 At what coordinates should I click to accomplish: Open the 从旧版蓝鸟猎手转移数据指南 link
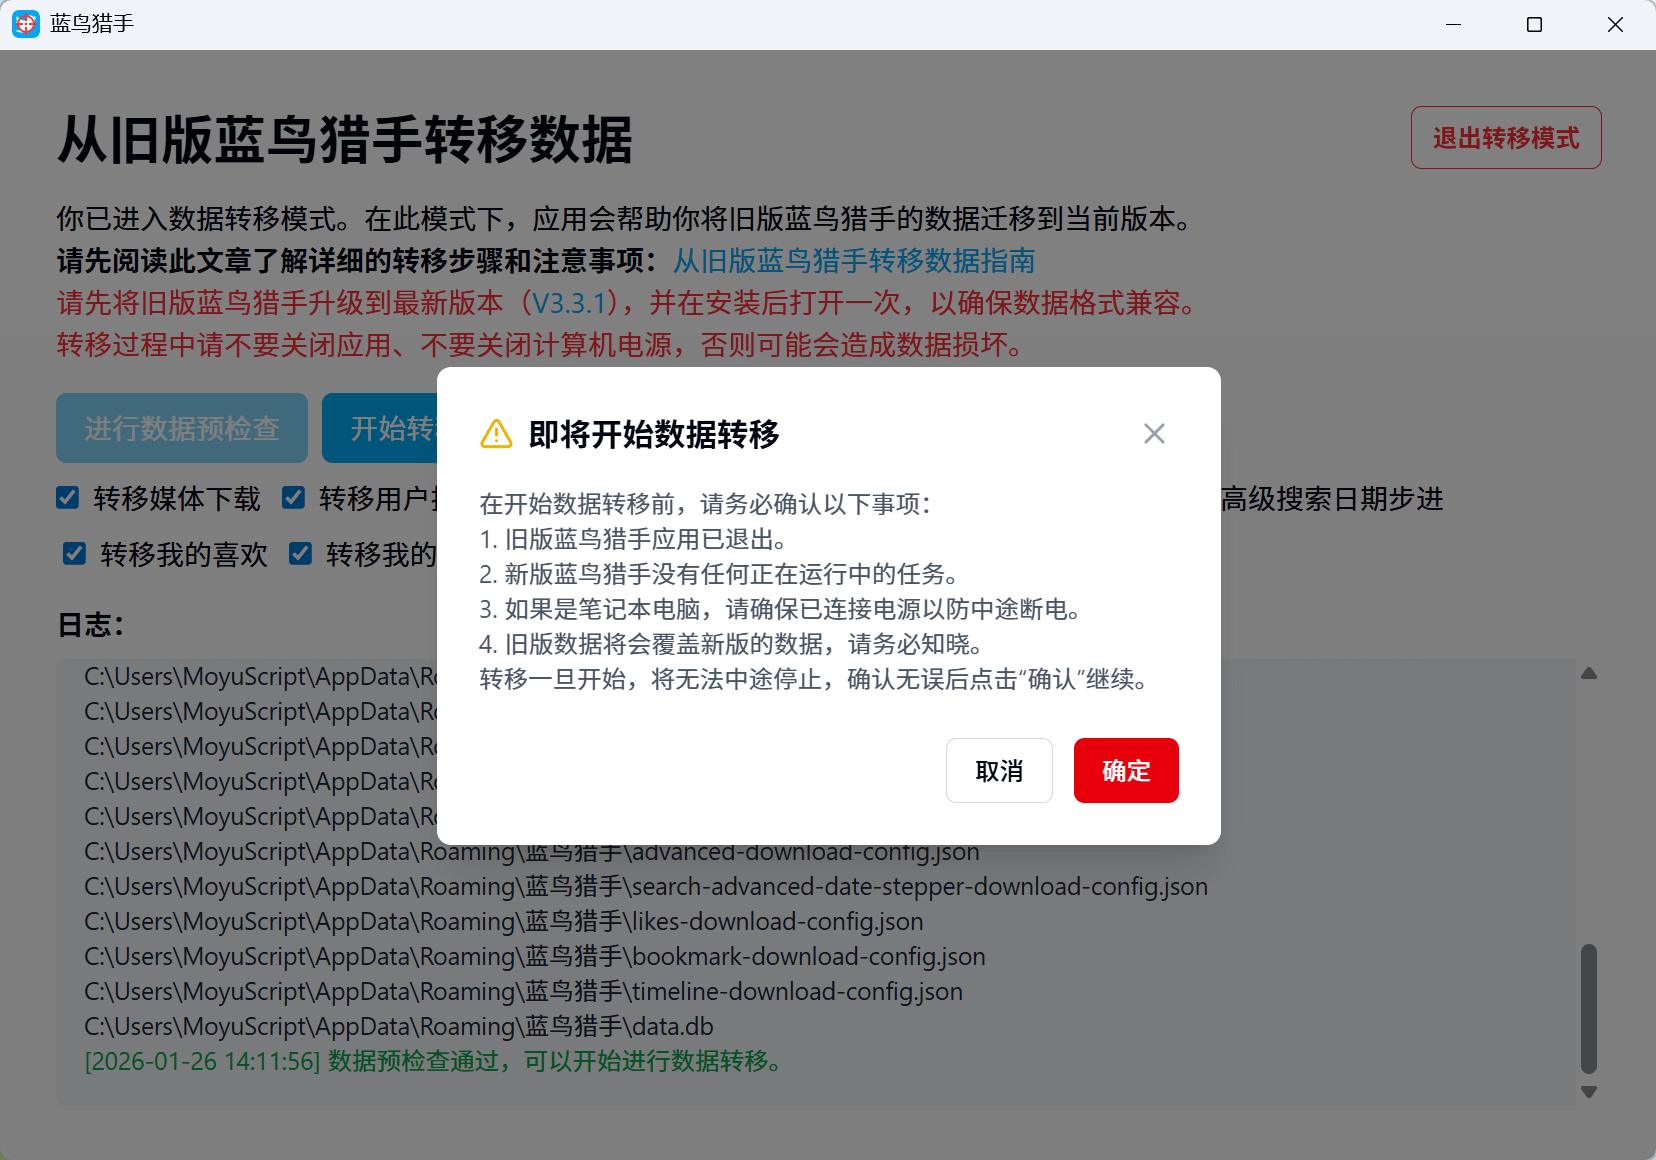pyautogui.click(x=853, y=261)
